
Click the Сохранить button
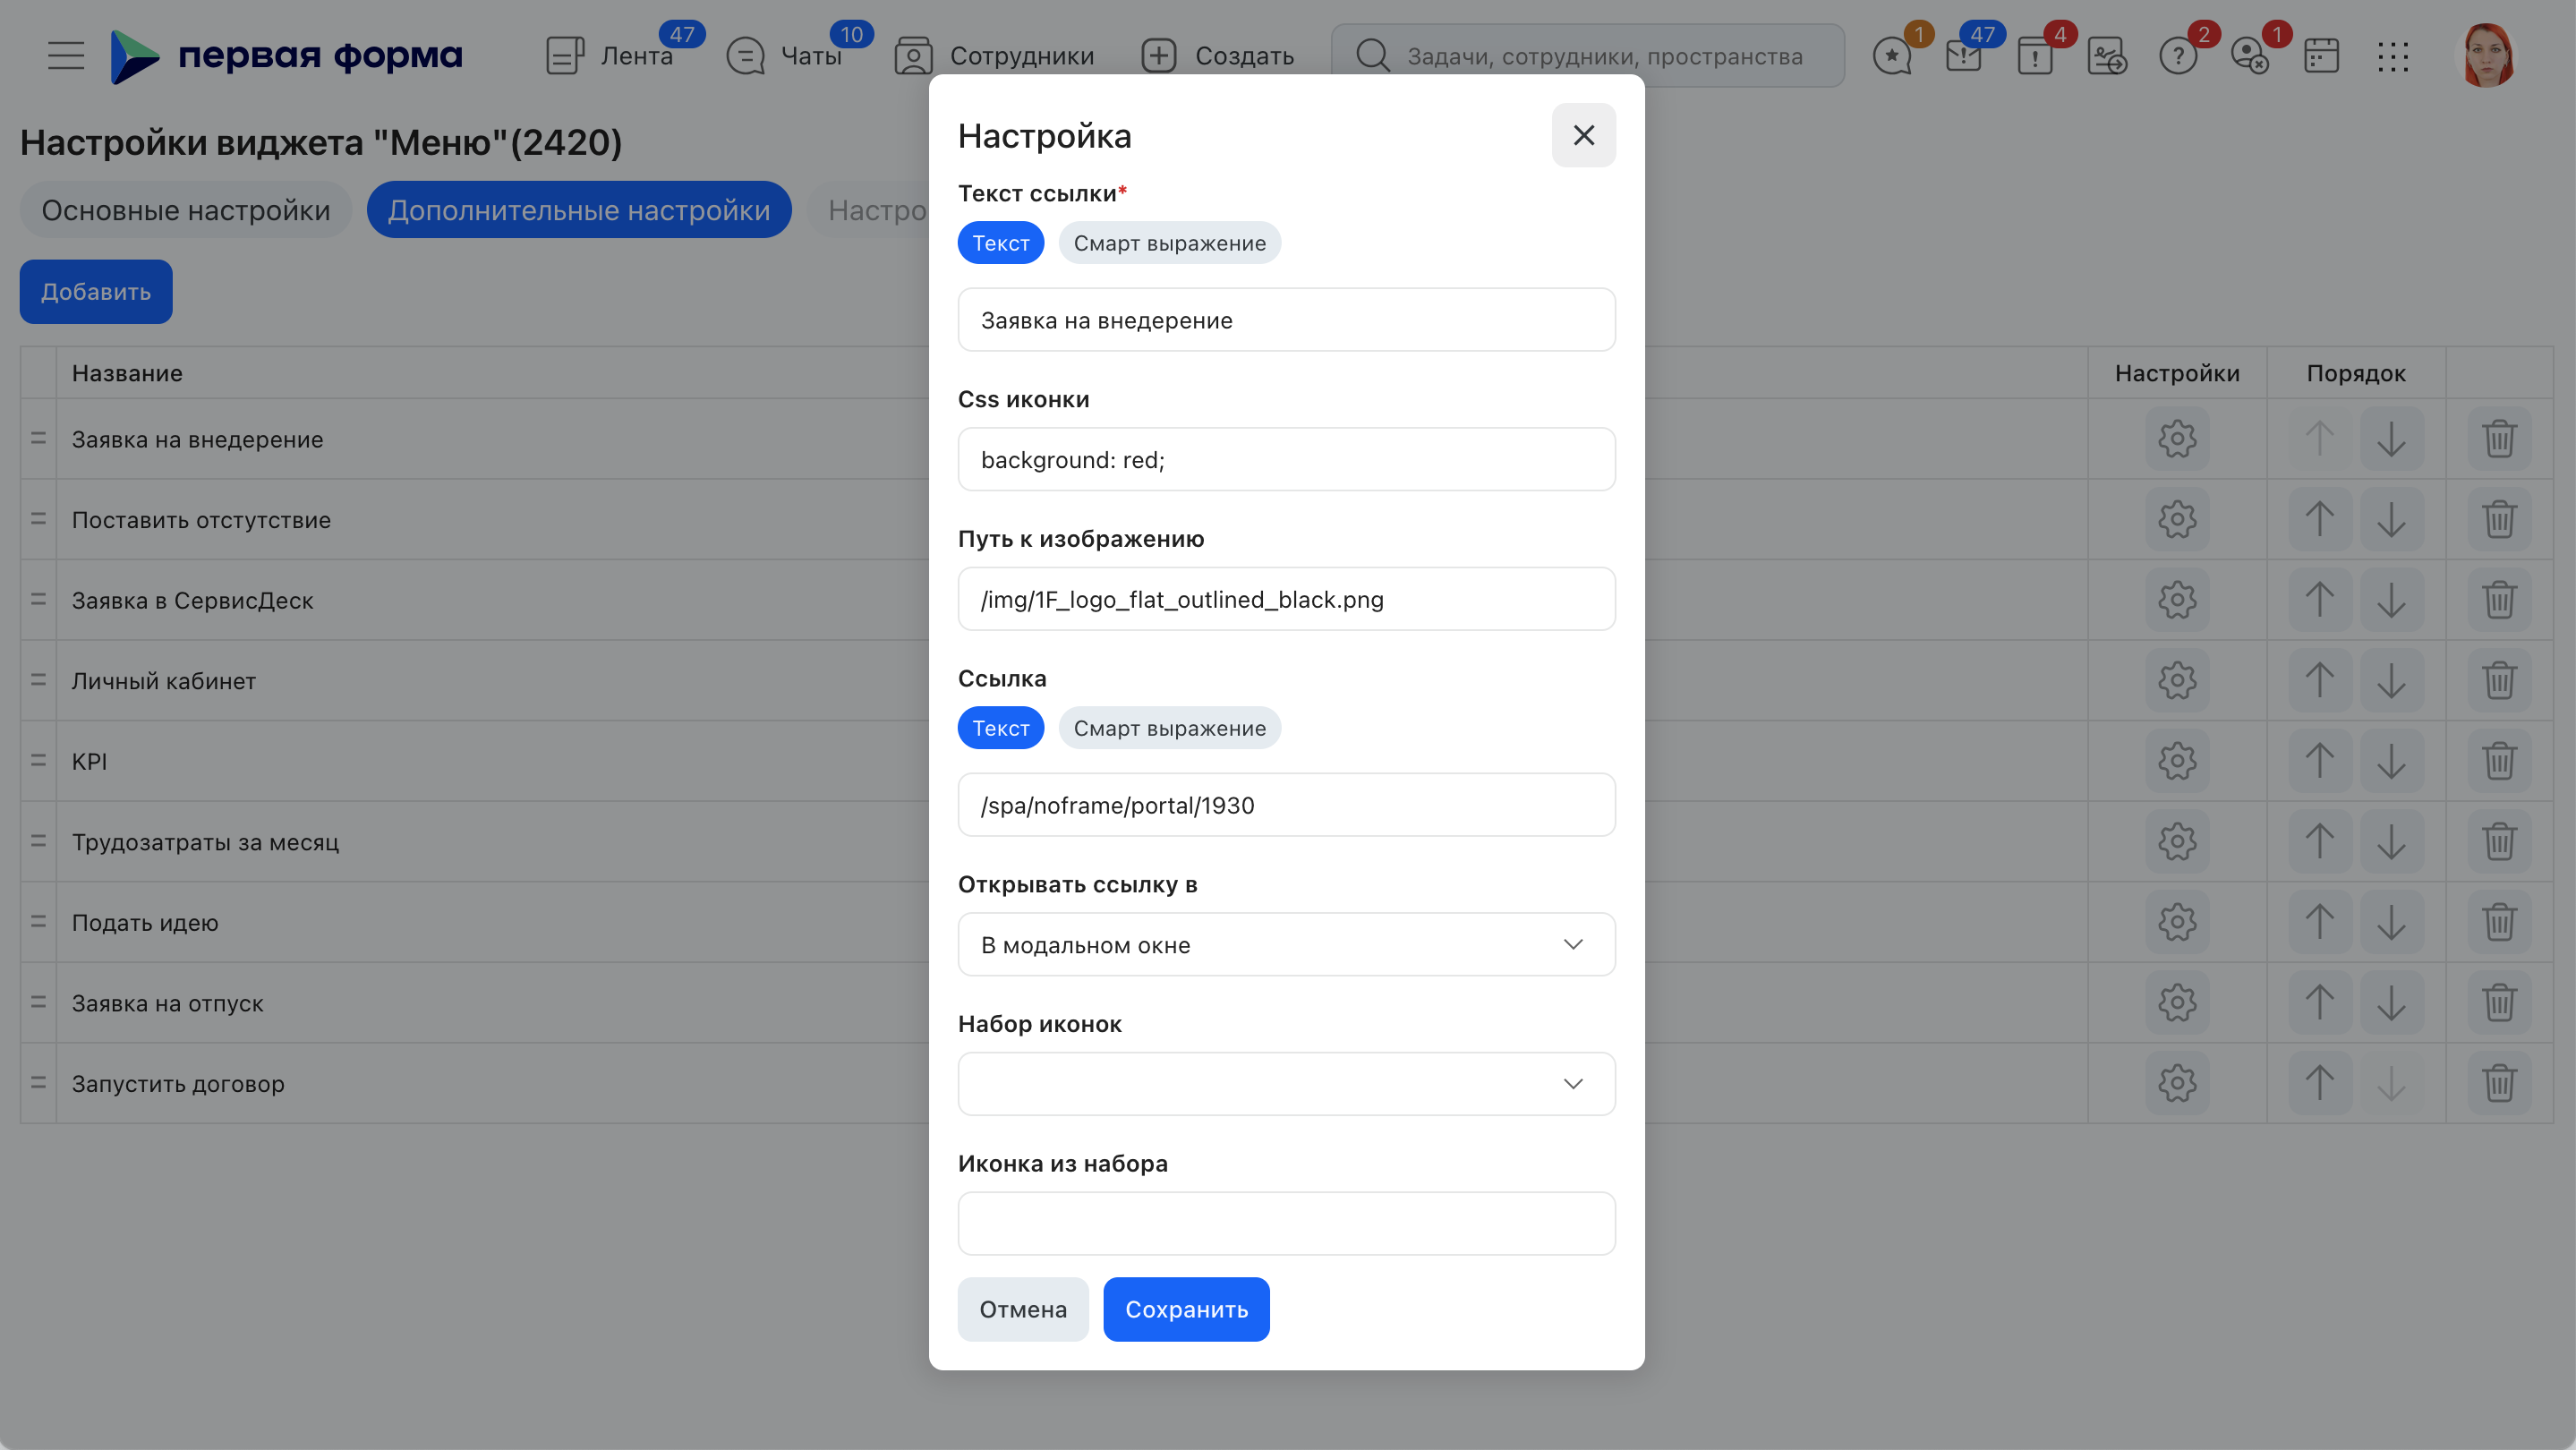tap(1187, 1309)
